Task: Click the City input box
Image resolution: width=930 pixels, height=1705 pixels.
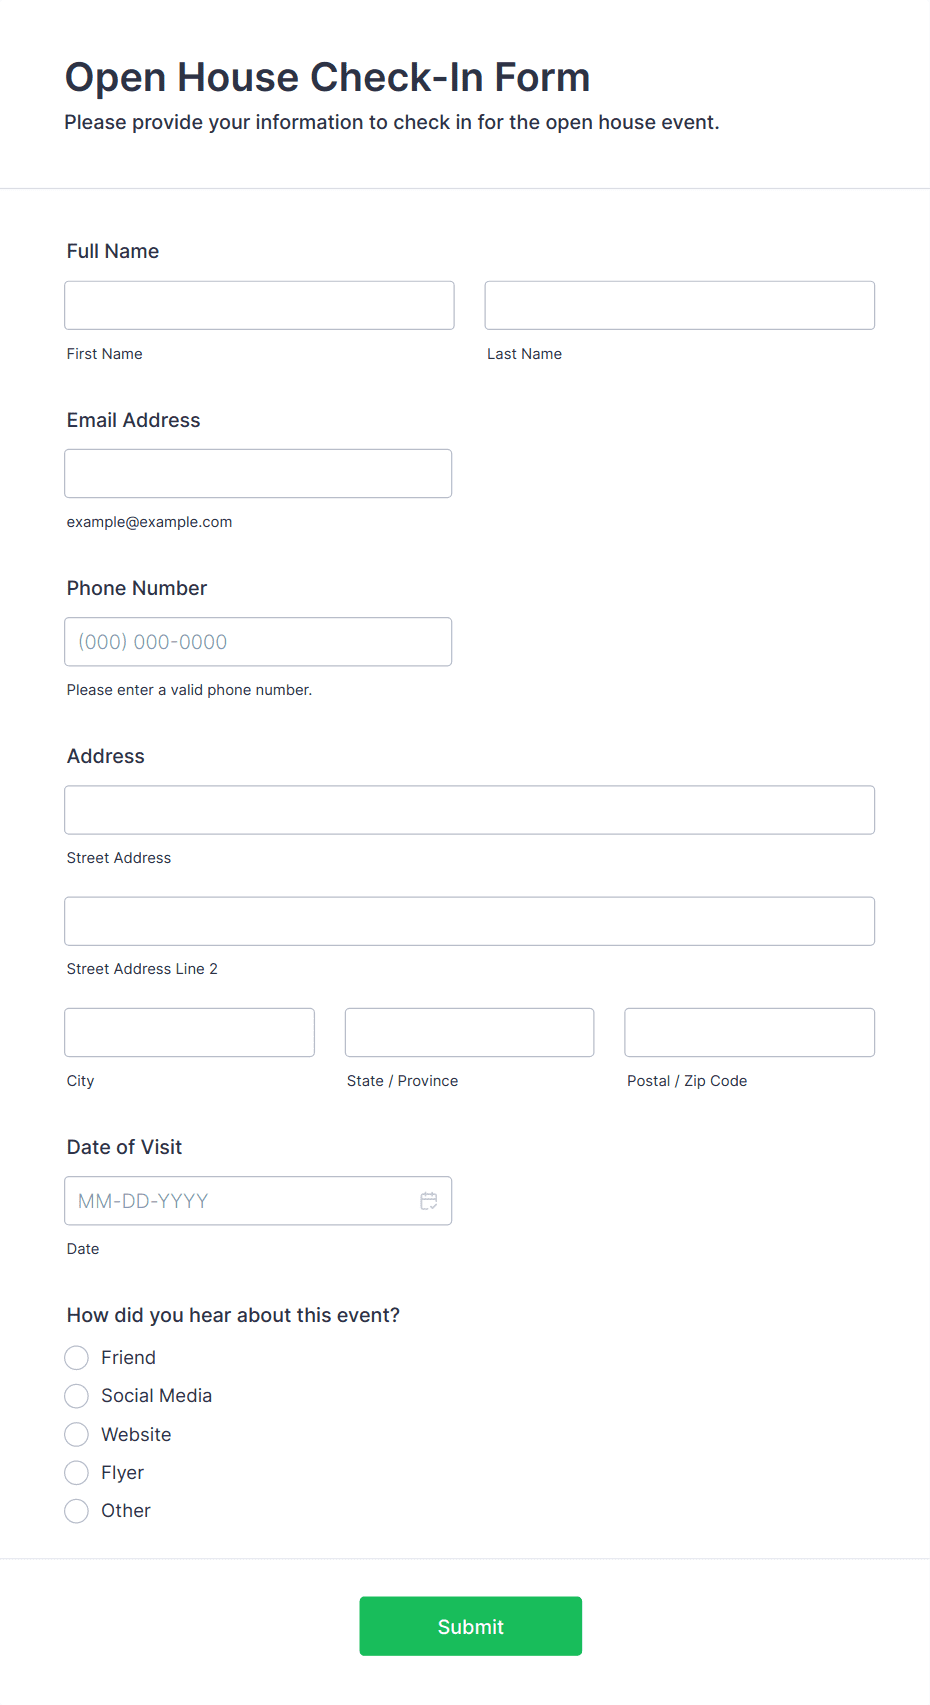Action: [x=189, y=1032]
